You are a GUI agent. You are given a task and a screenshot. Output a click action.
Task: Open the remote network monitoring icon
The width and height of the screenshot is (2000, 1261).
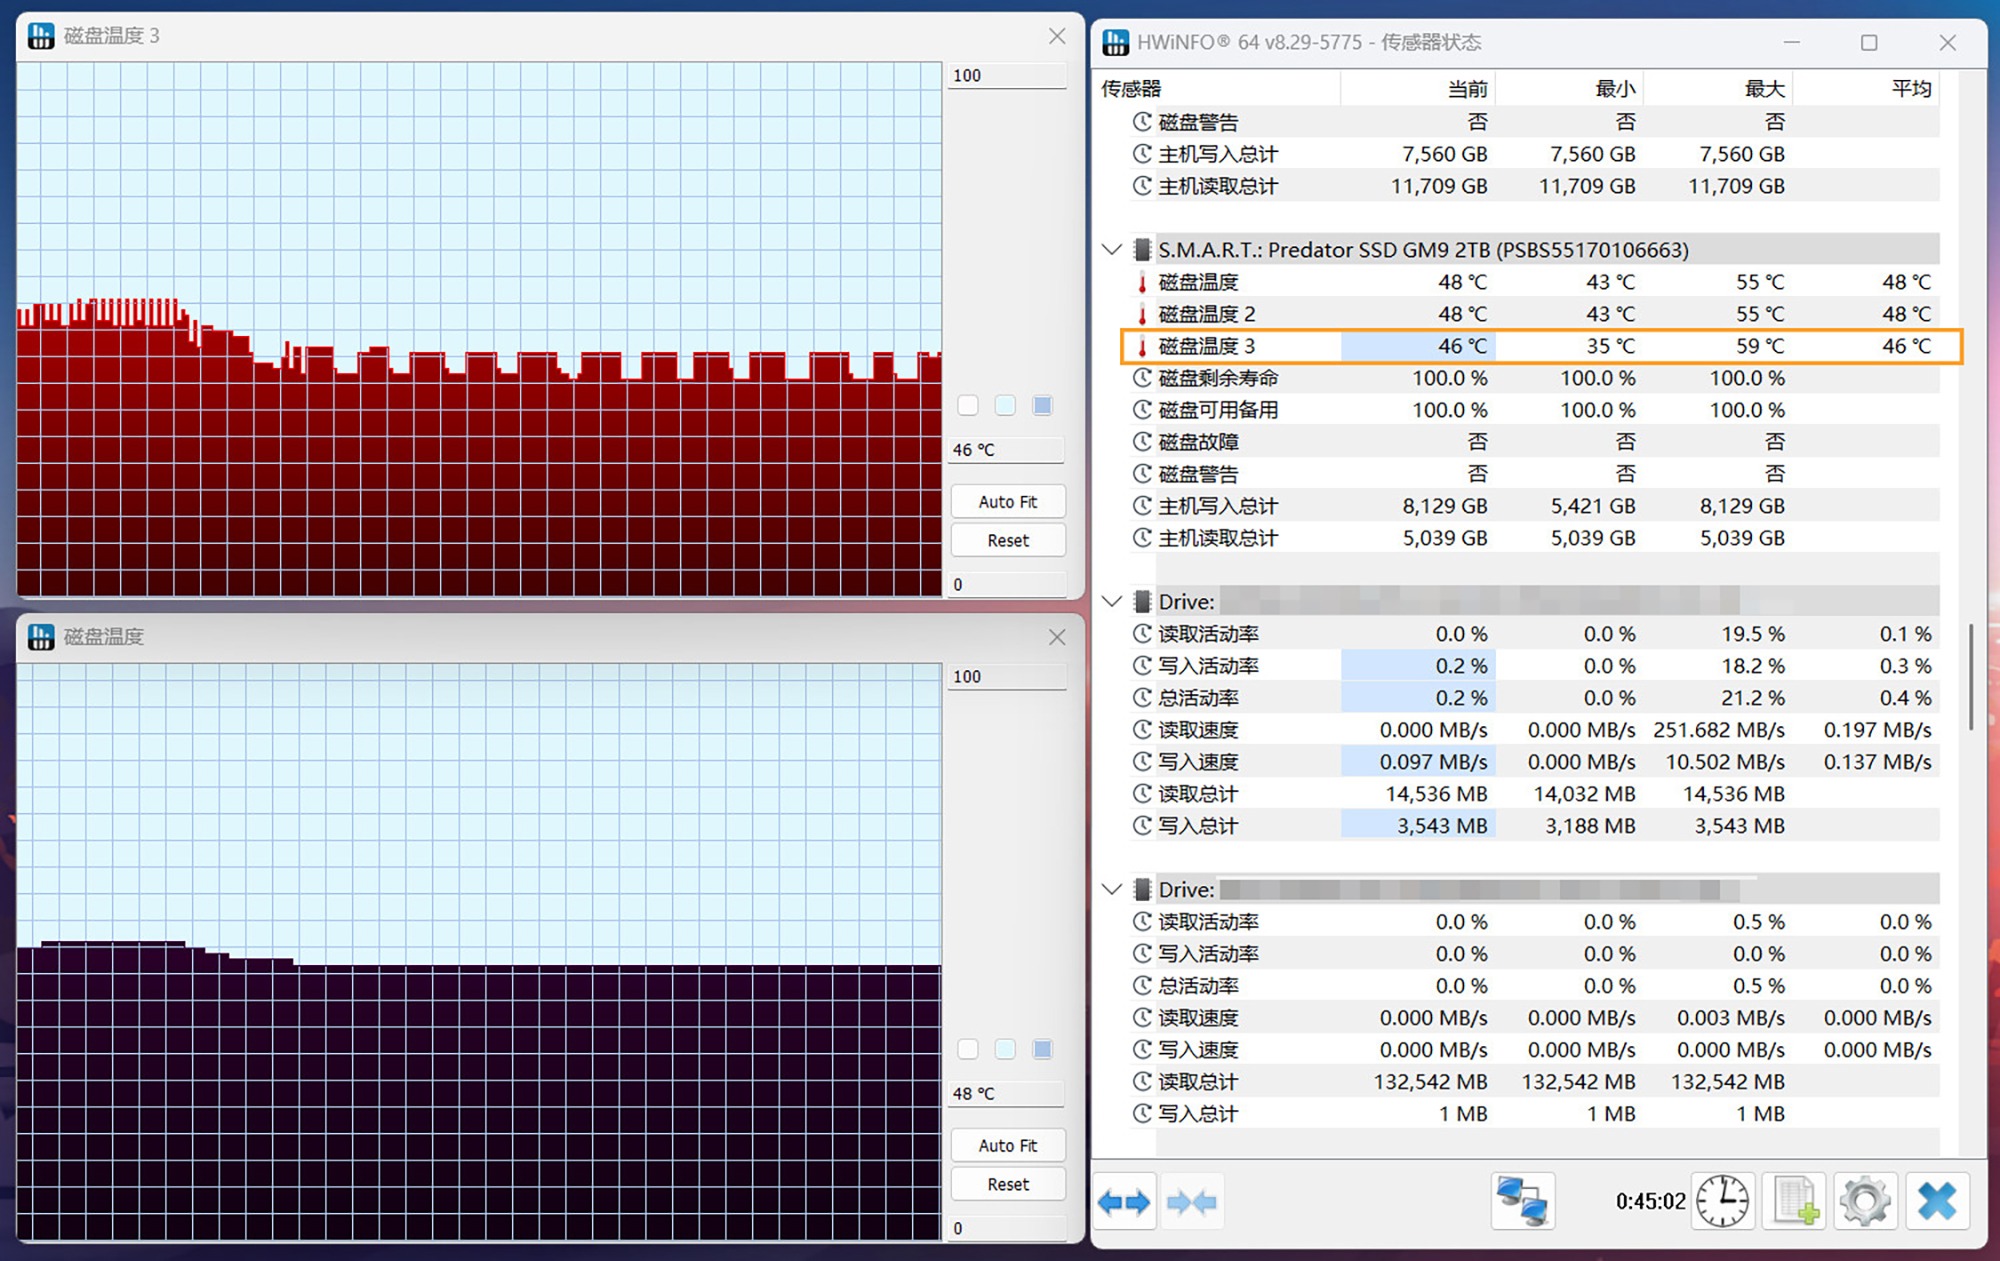[1522, 1200]
